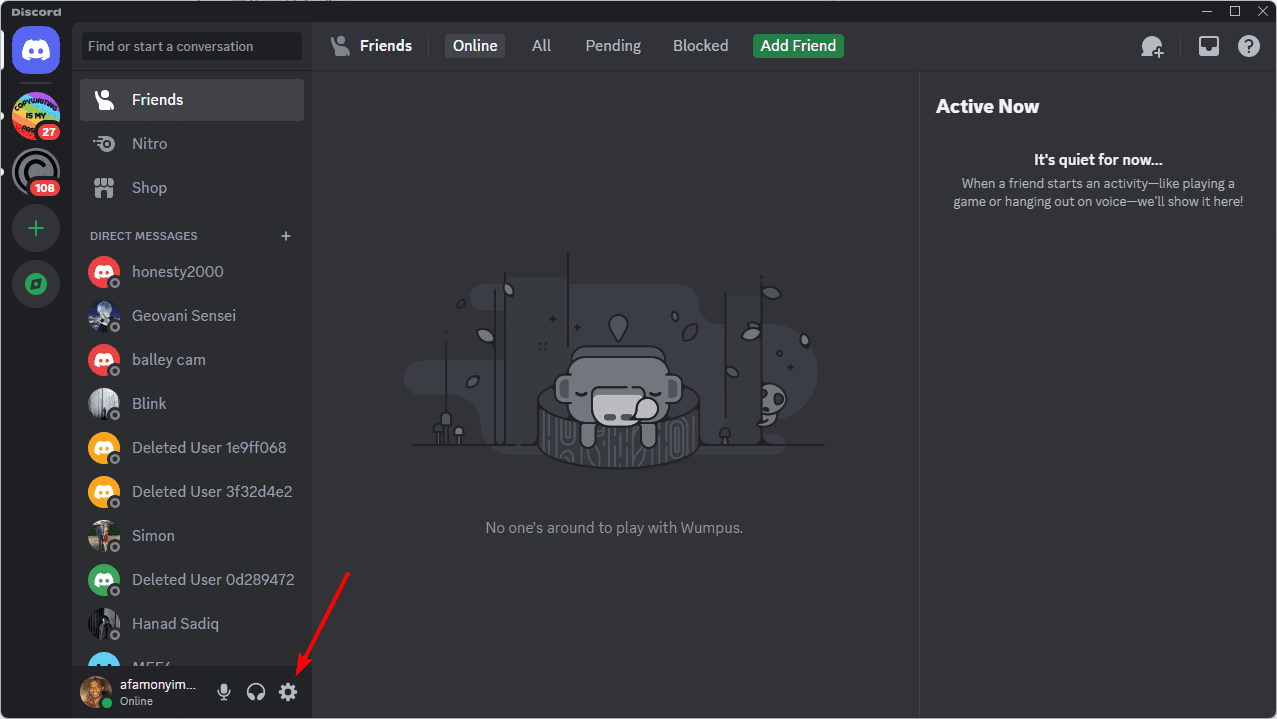This screenshot has height=719, width=1277.
Task: Open New Group DM icon
Action: (x=1153, y=46)
